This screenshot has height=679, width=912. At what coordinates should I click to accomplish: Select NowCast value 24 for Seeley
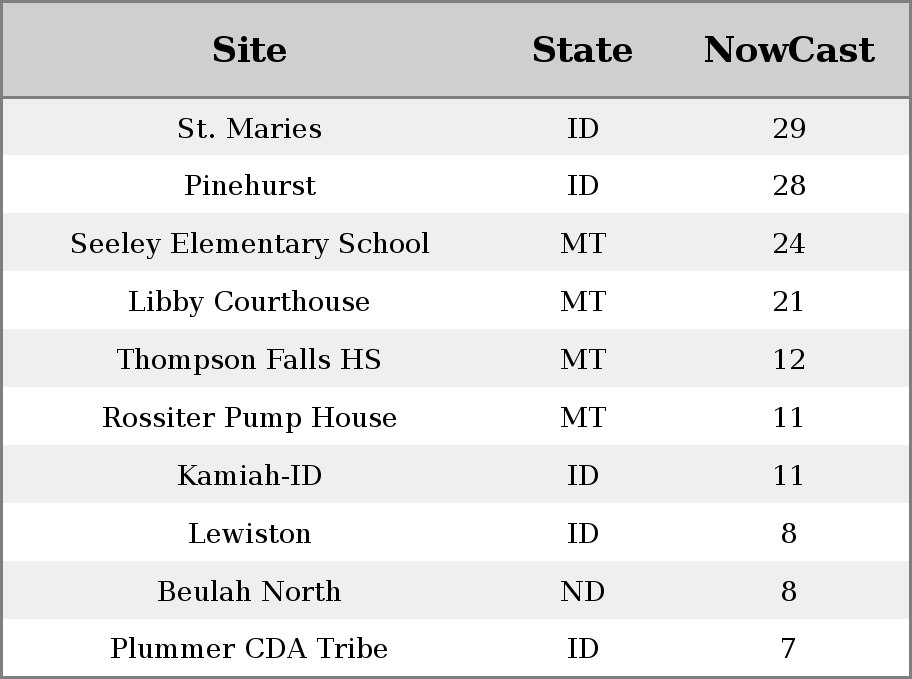(789, 244)
